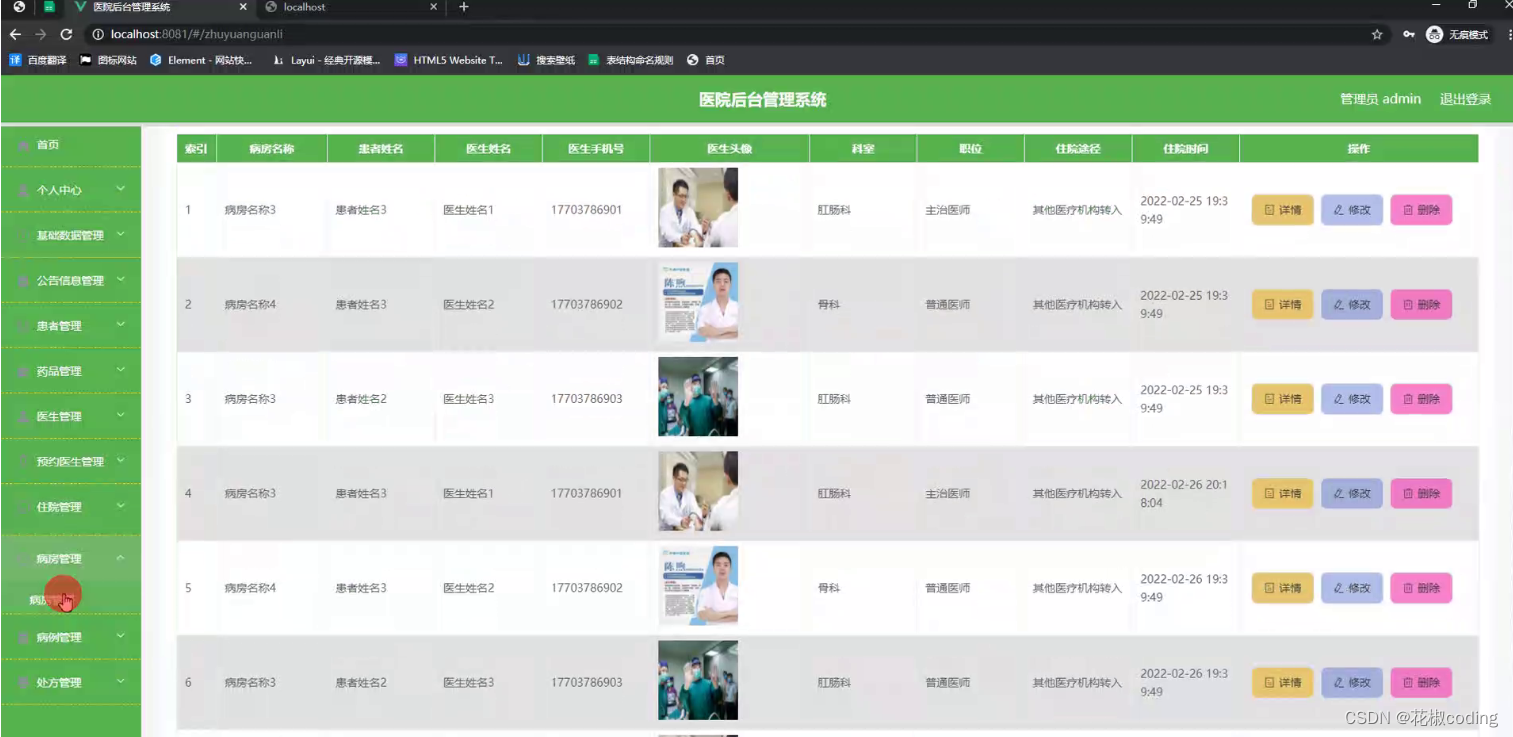Click the doctor photo in index 3 row
Image resolution: width=1513 pixels, height=737 pixels.
(x=698, y=396)
